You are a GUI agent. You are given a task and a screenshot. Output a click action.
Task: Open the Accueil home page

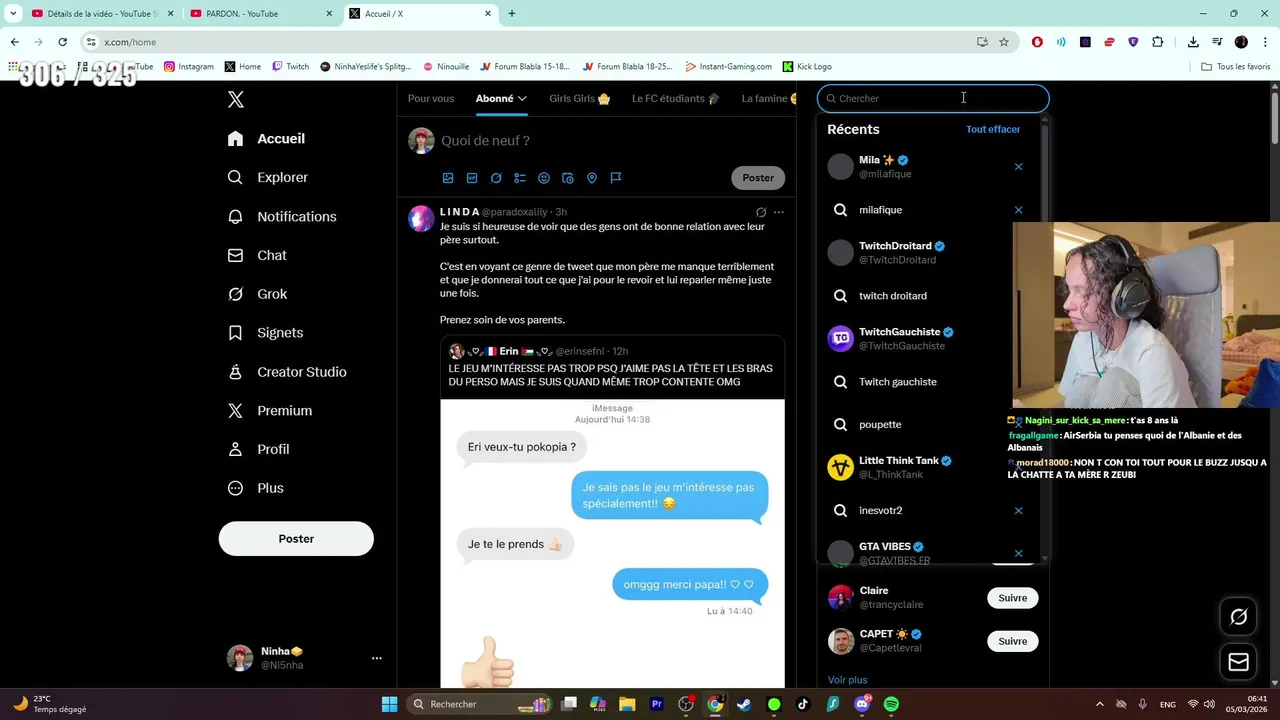coord(266,139)
